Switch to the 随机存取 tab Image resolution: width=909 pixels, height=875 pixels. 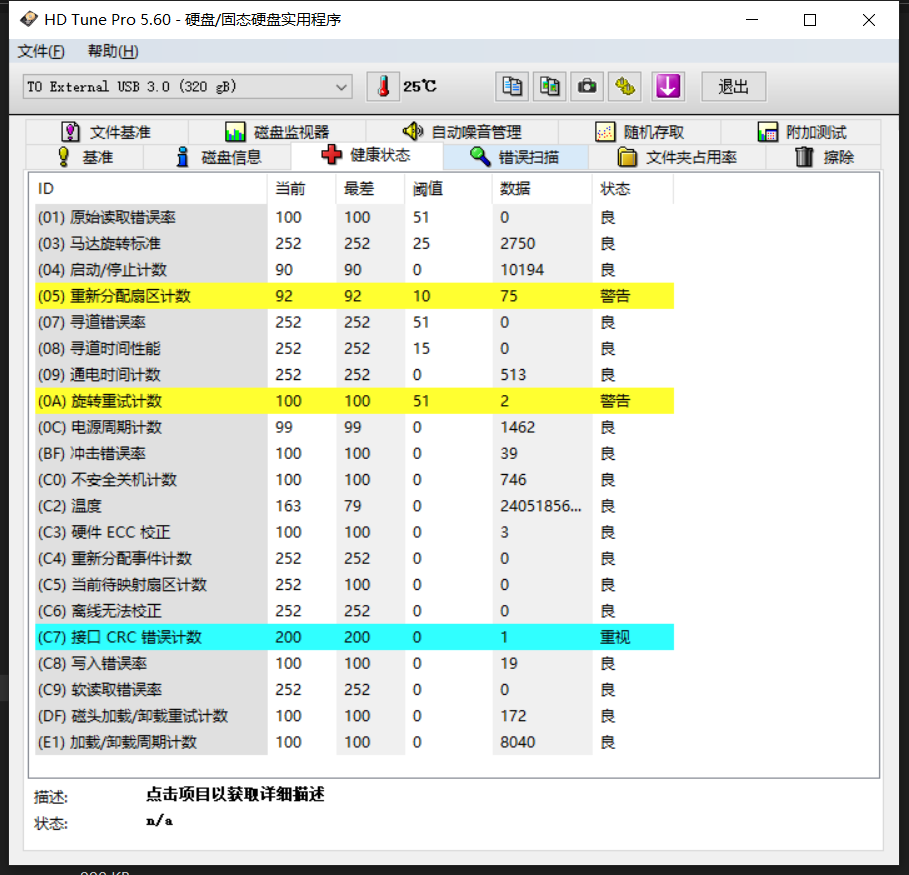[640, 132]
